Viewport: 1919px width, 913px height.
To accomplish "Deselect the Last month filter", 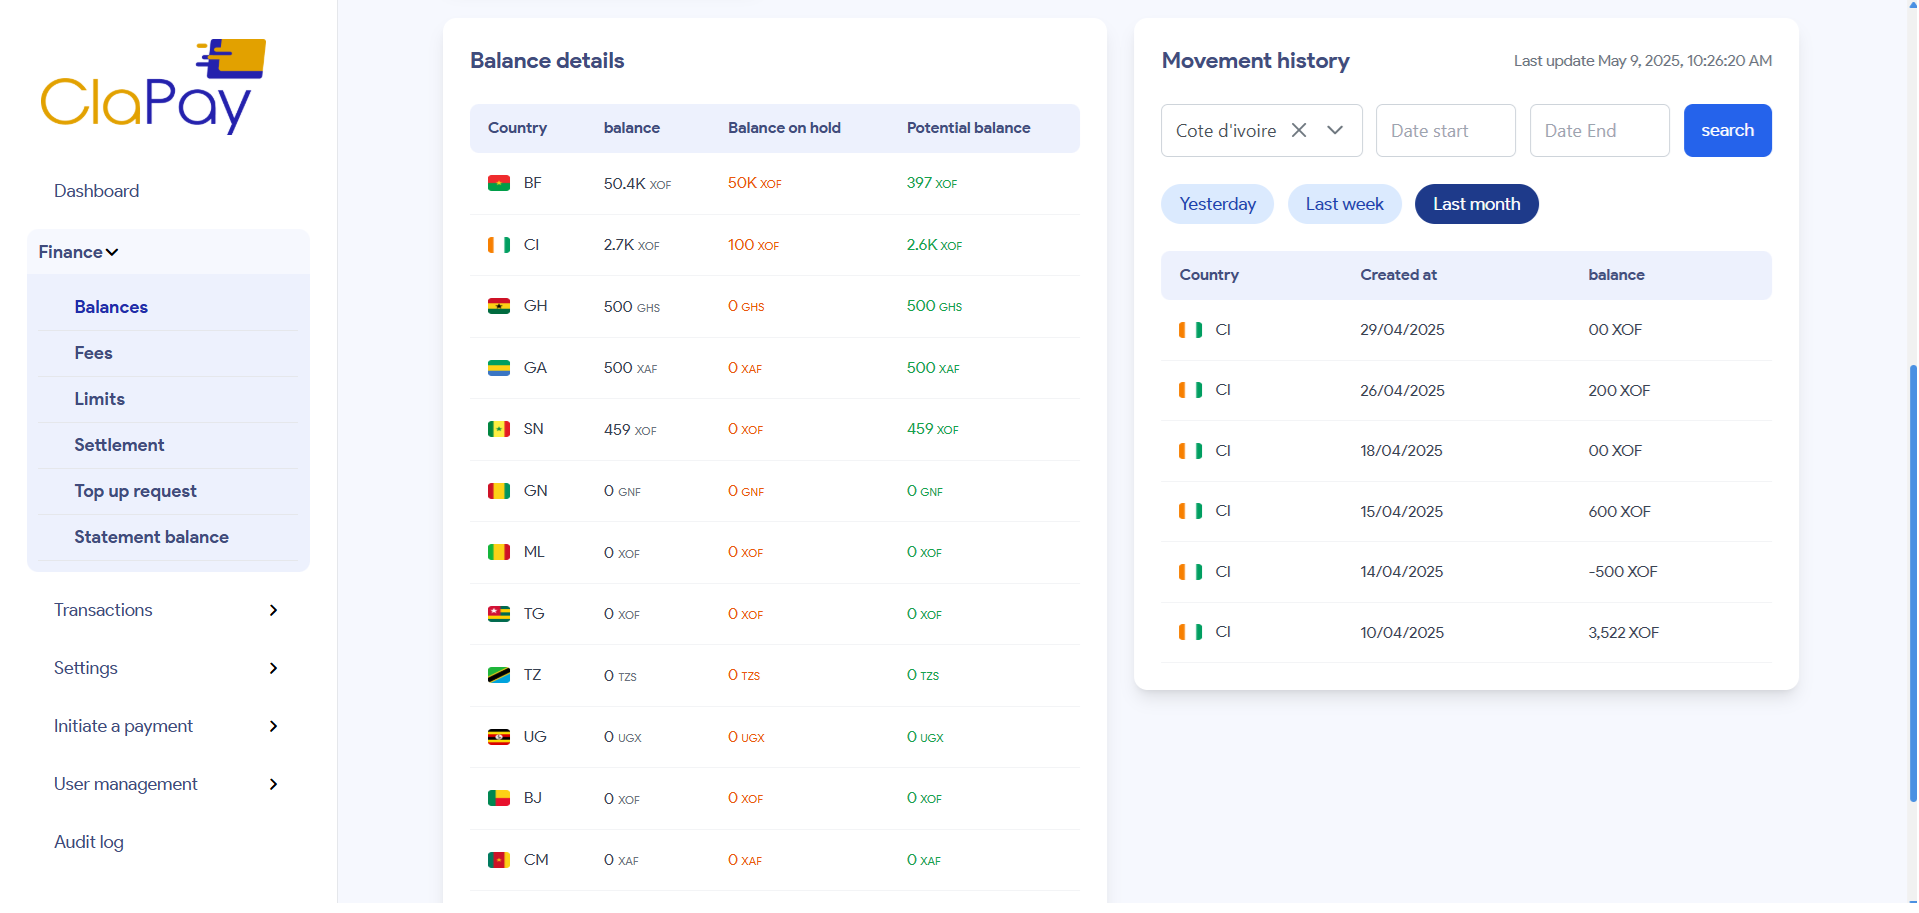I will (1476, 204).
